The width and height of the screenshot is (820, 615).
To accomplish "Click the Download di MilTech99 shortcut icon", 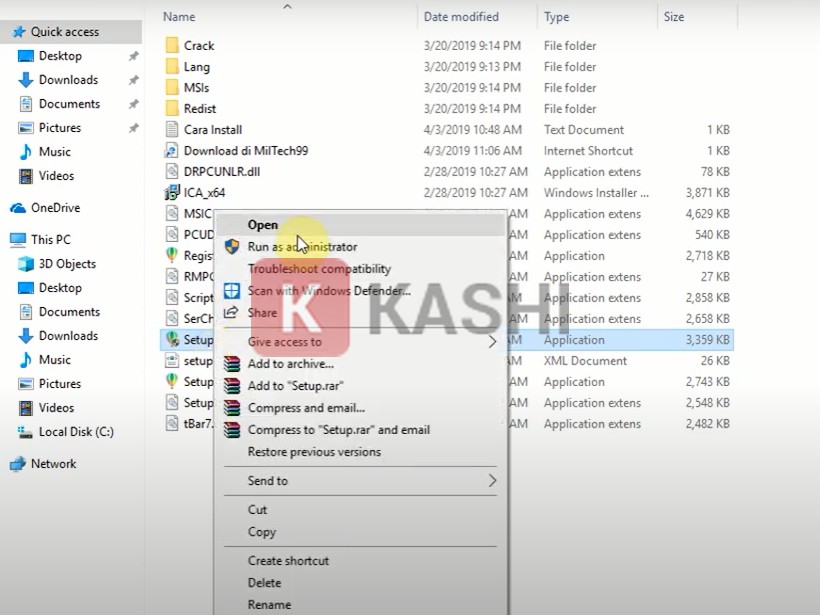I will [x=172, y=151].
